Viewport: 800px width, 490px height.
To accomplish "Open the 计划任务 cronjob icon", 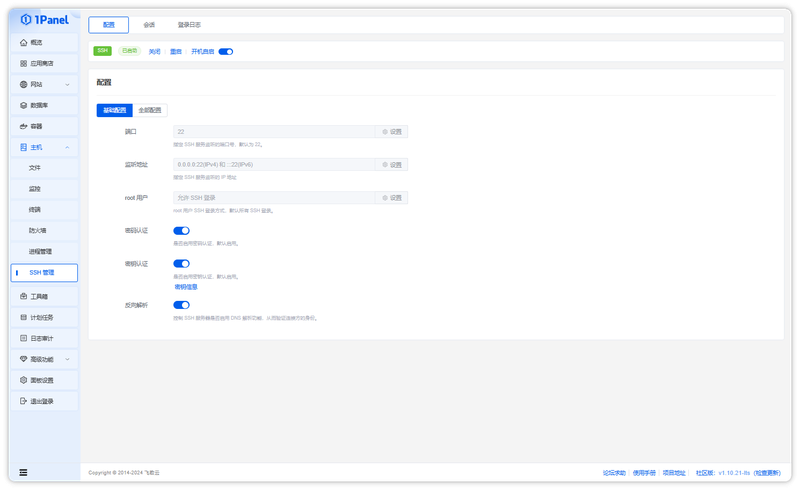I will click(23, 317).
